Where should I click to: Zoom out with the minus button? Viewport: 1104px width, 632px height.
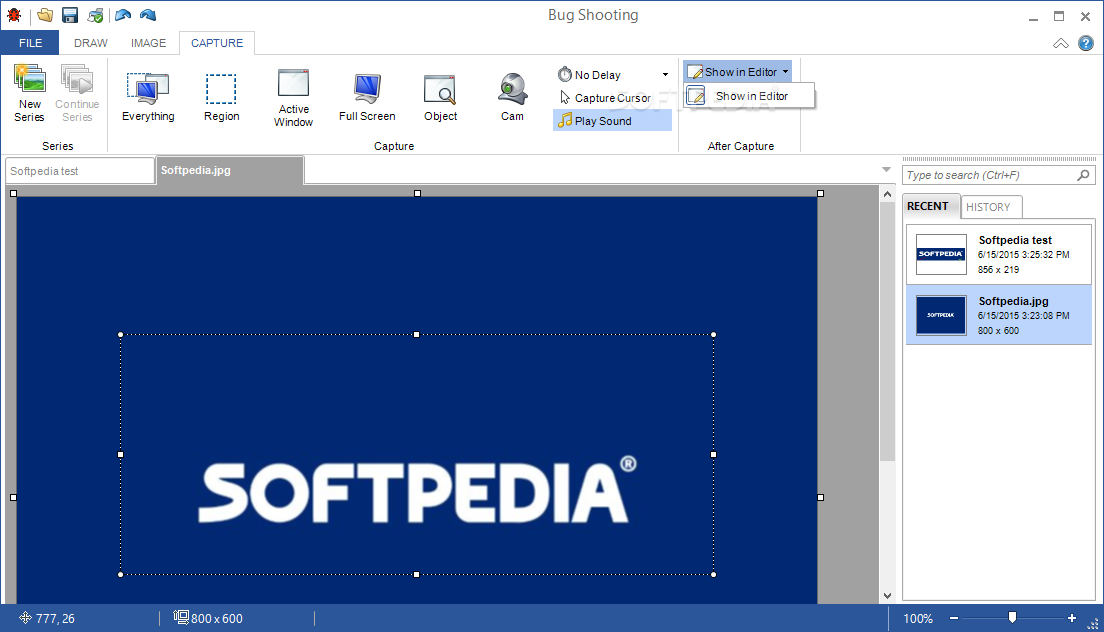pos(954,618)
